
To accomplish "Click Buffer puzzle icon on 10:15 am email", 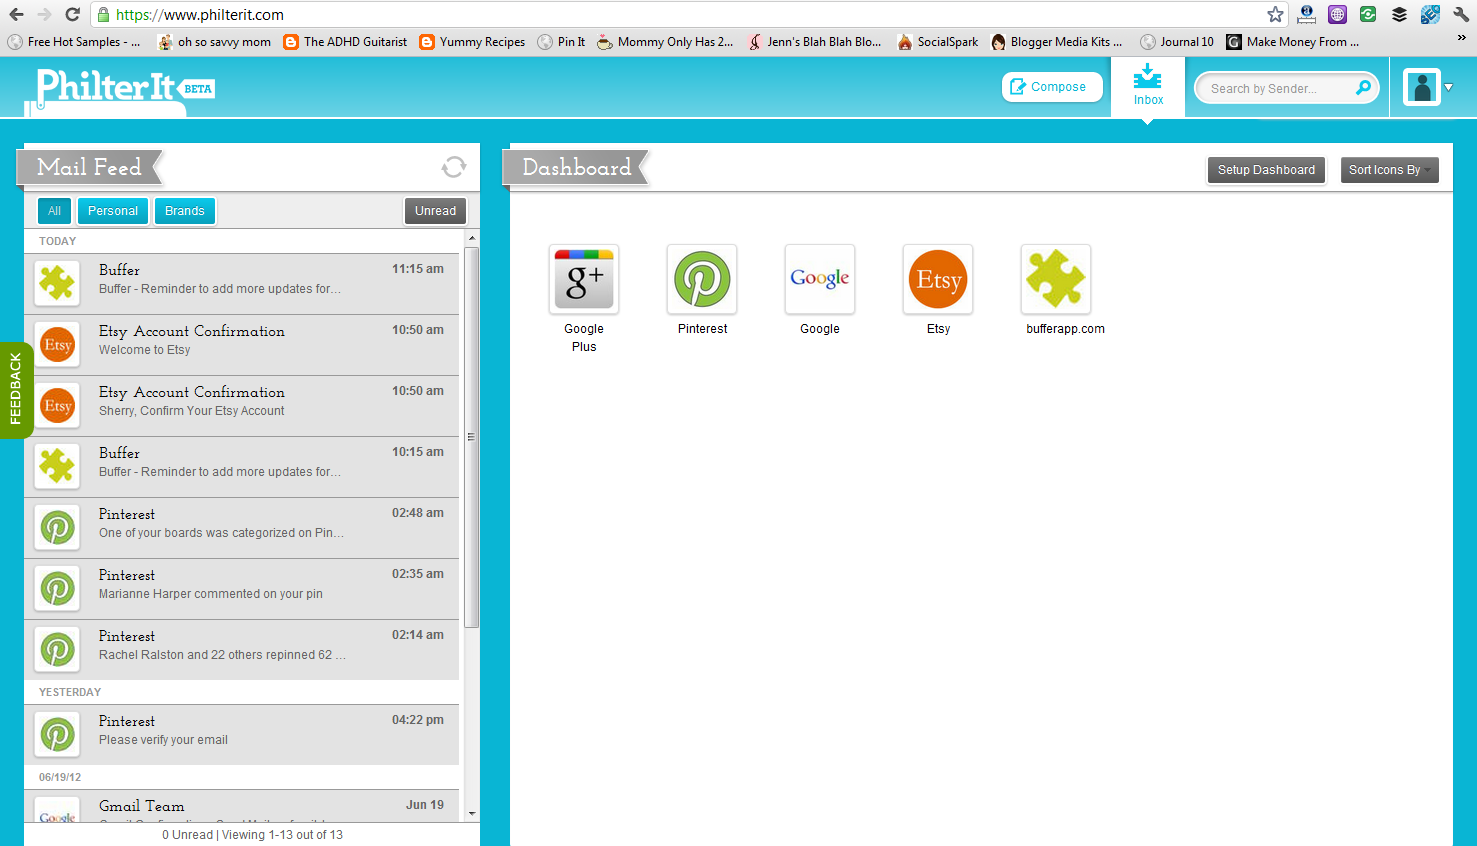I will click(x=57, y=467).
